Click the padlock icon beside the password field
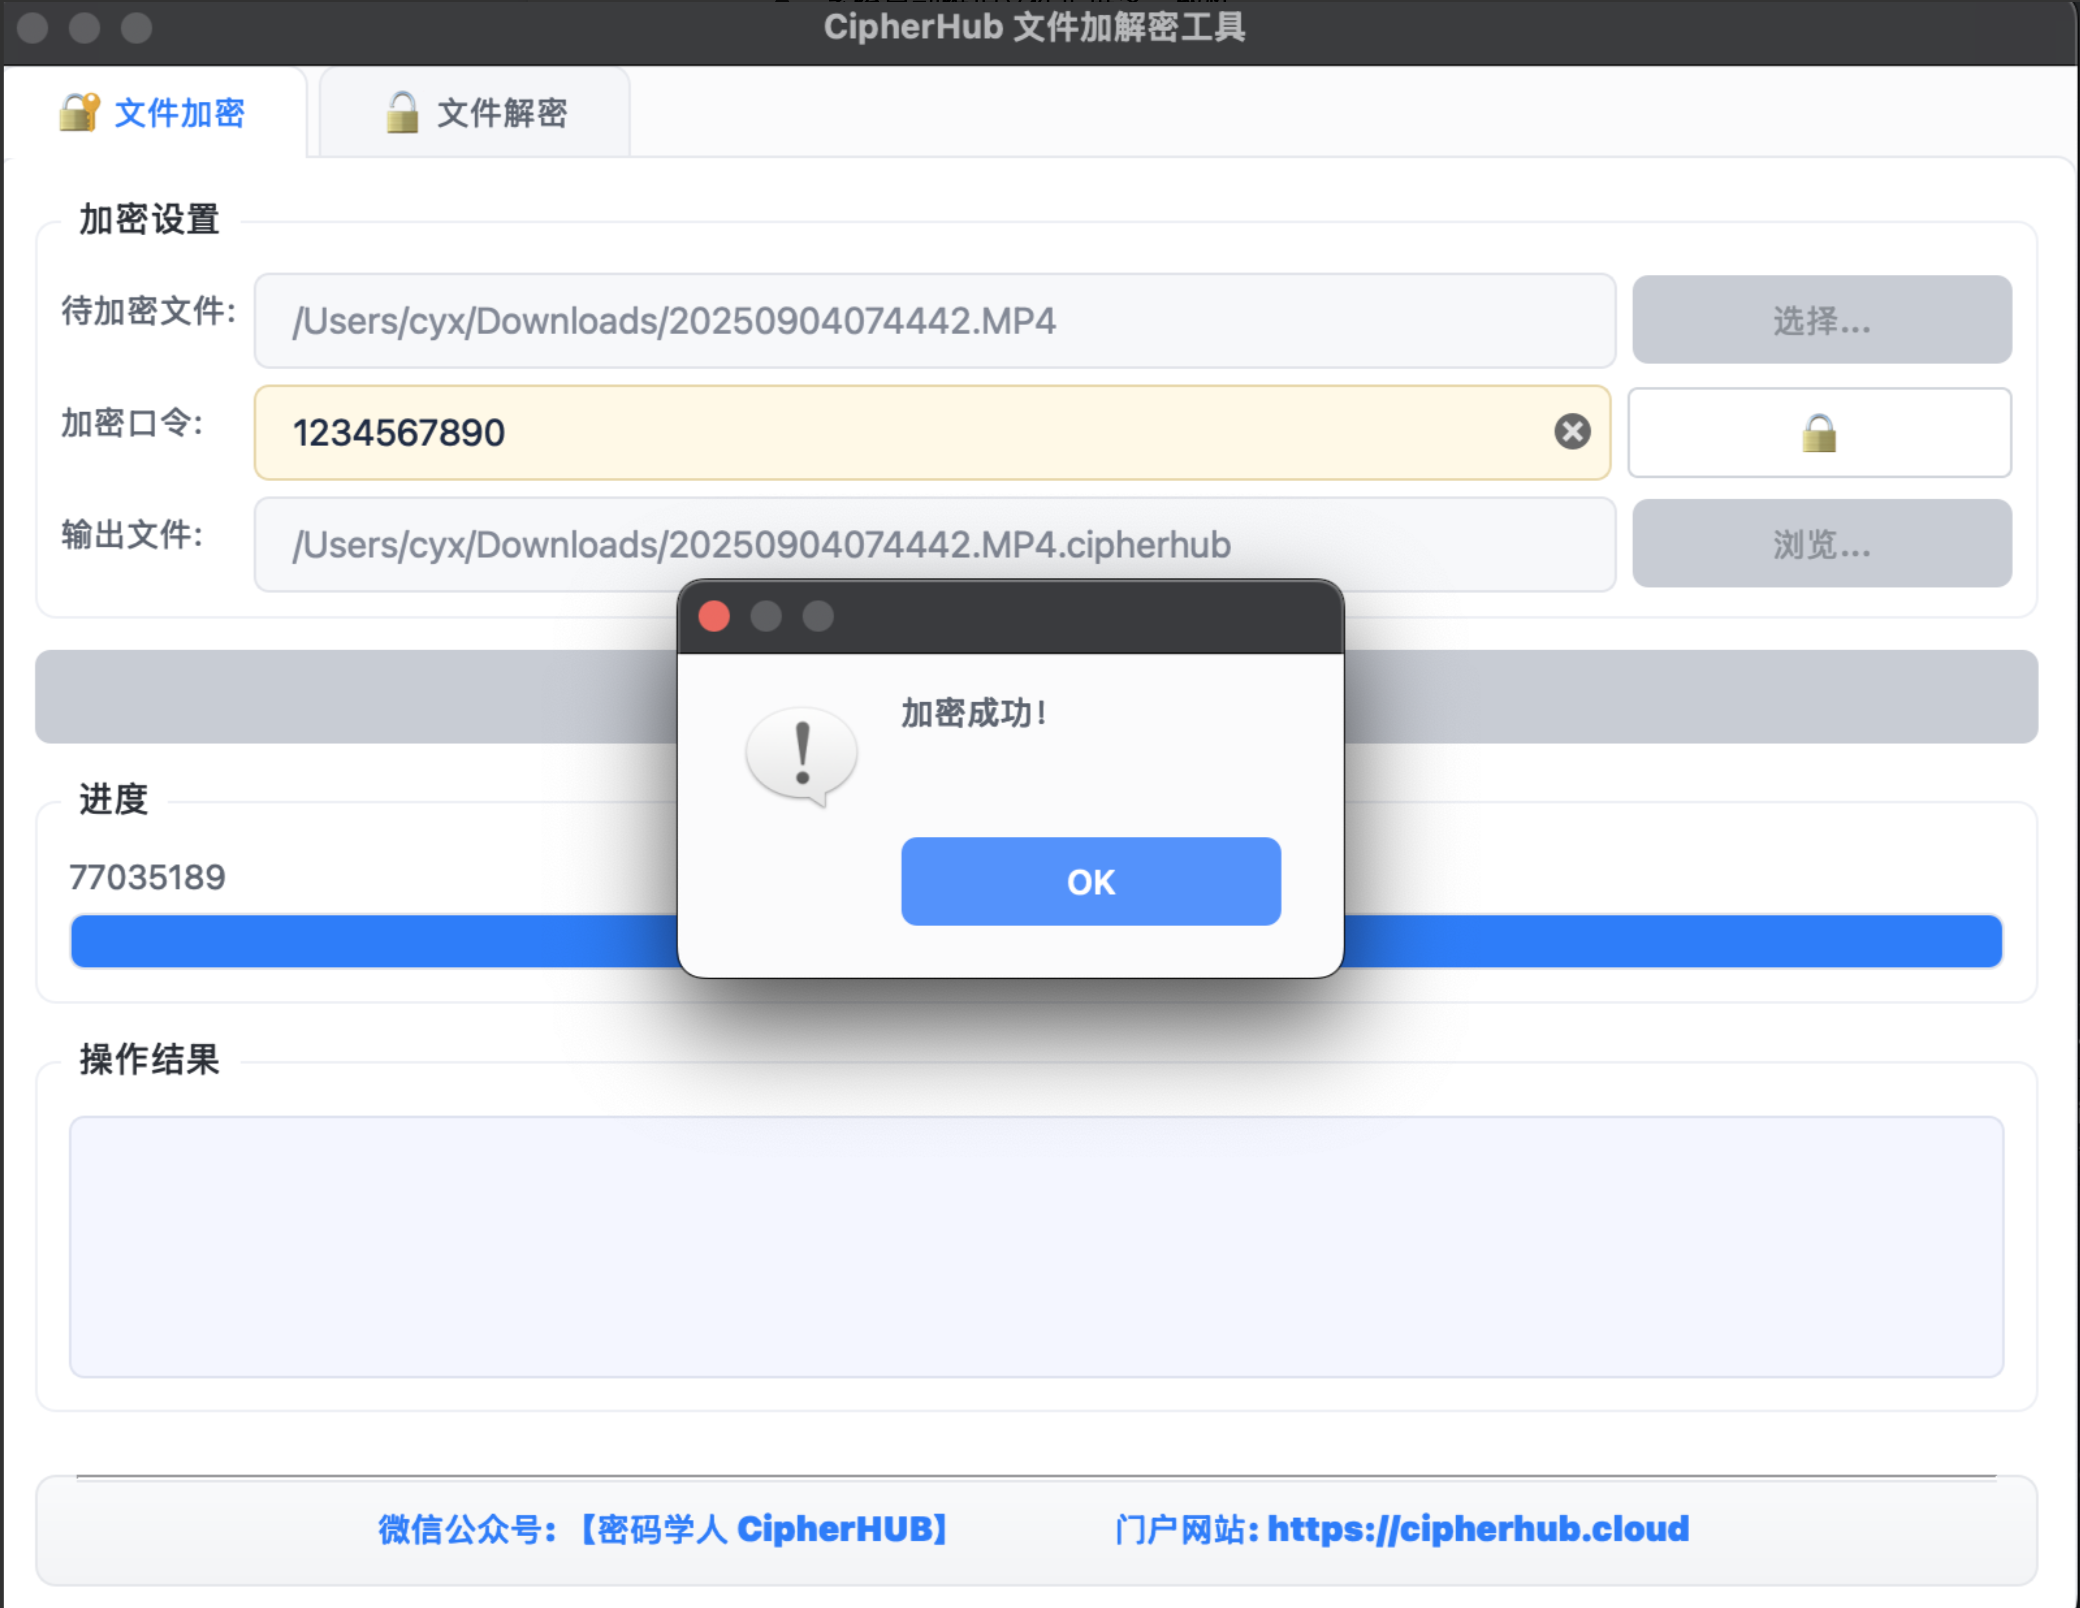 coord(1819,433)
